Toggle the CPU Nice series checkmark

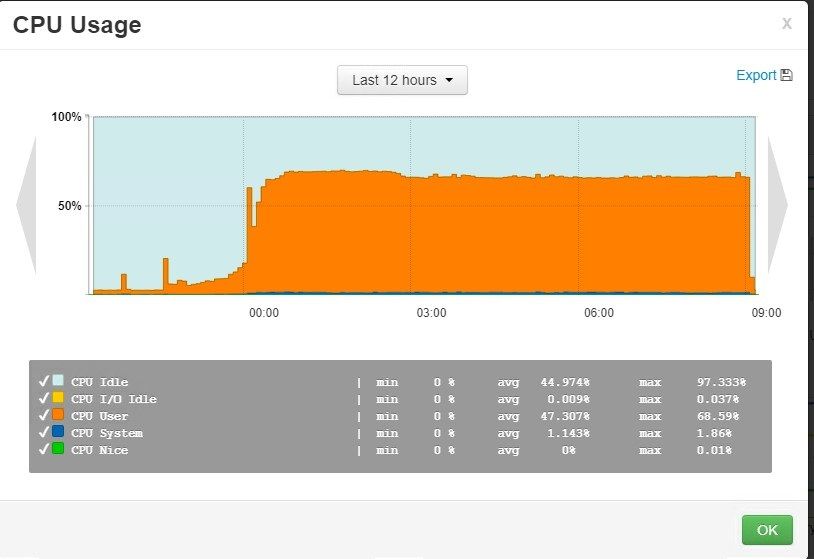coord(44,449)
